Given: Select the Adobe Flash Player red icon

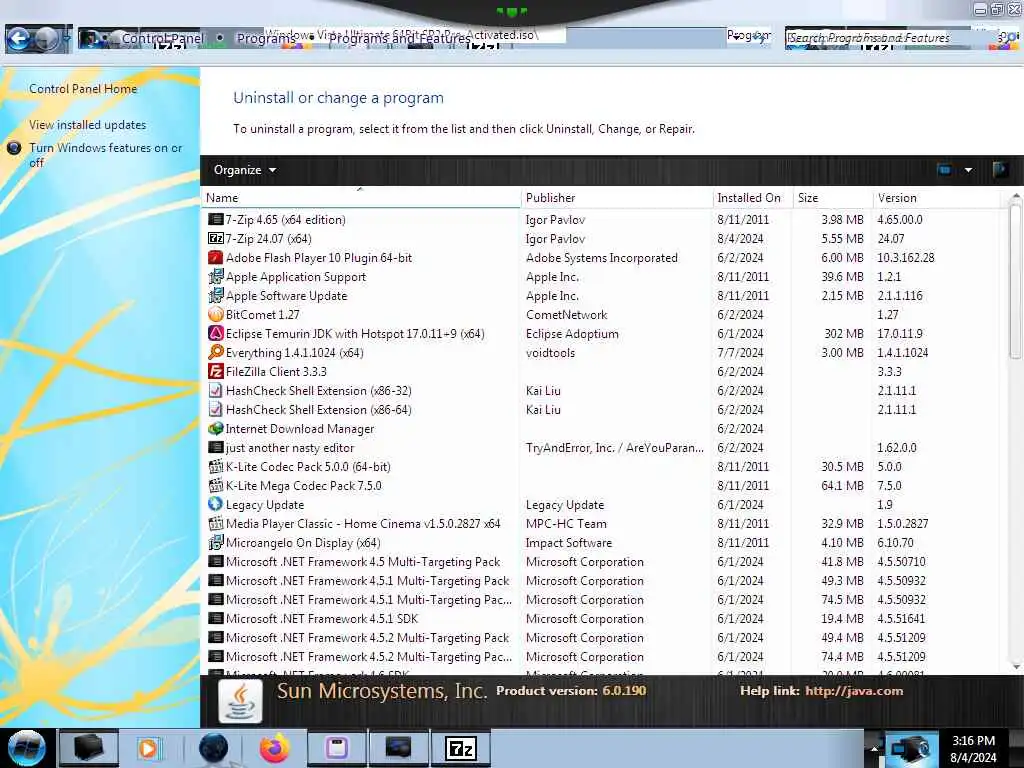Looking at the screenshot, I should (216, 257).
